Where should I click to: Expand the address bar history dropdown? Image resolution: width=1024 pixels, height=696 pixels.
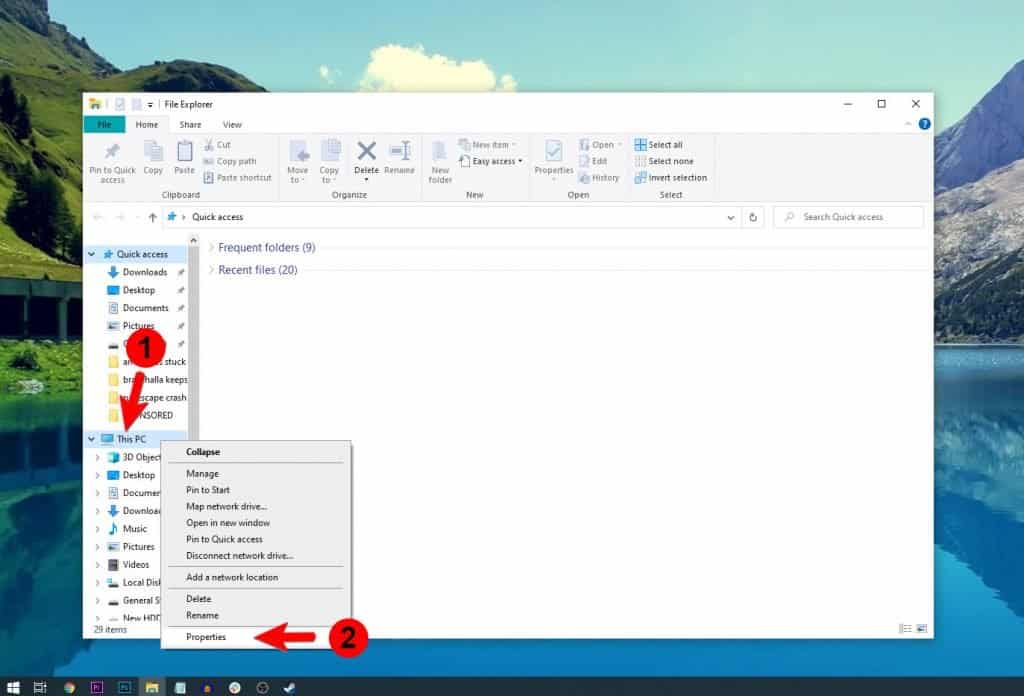click(x=731, y=217)
